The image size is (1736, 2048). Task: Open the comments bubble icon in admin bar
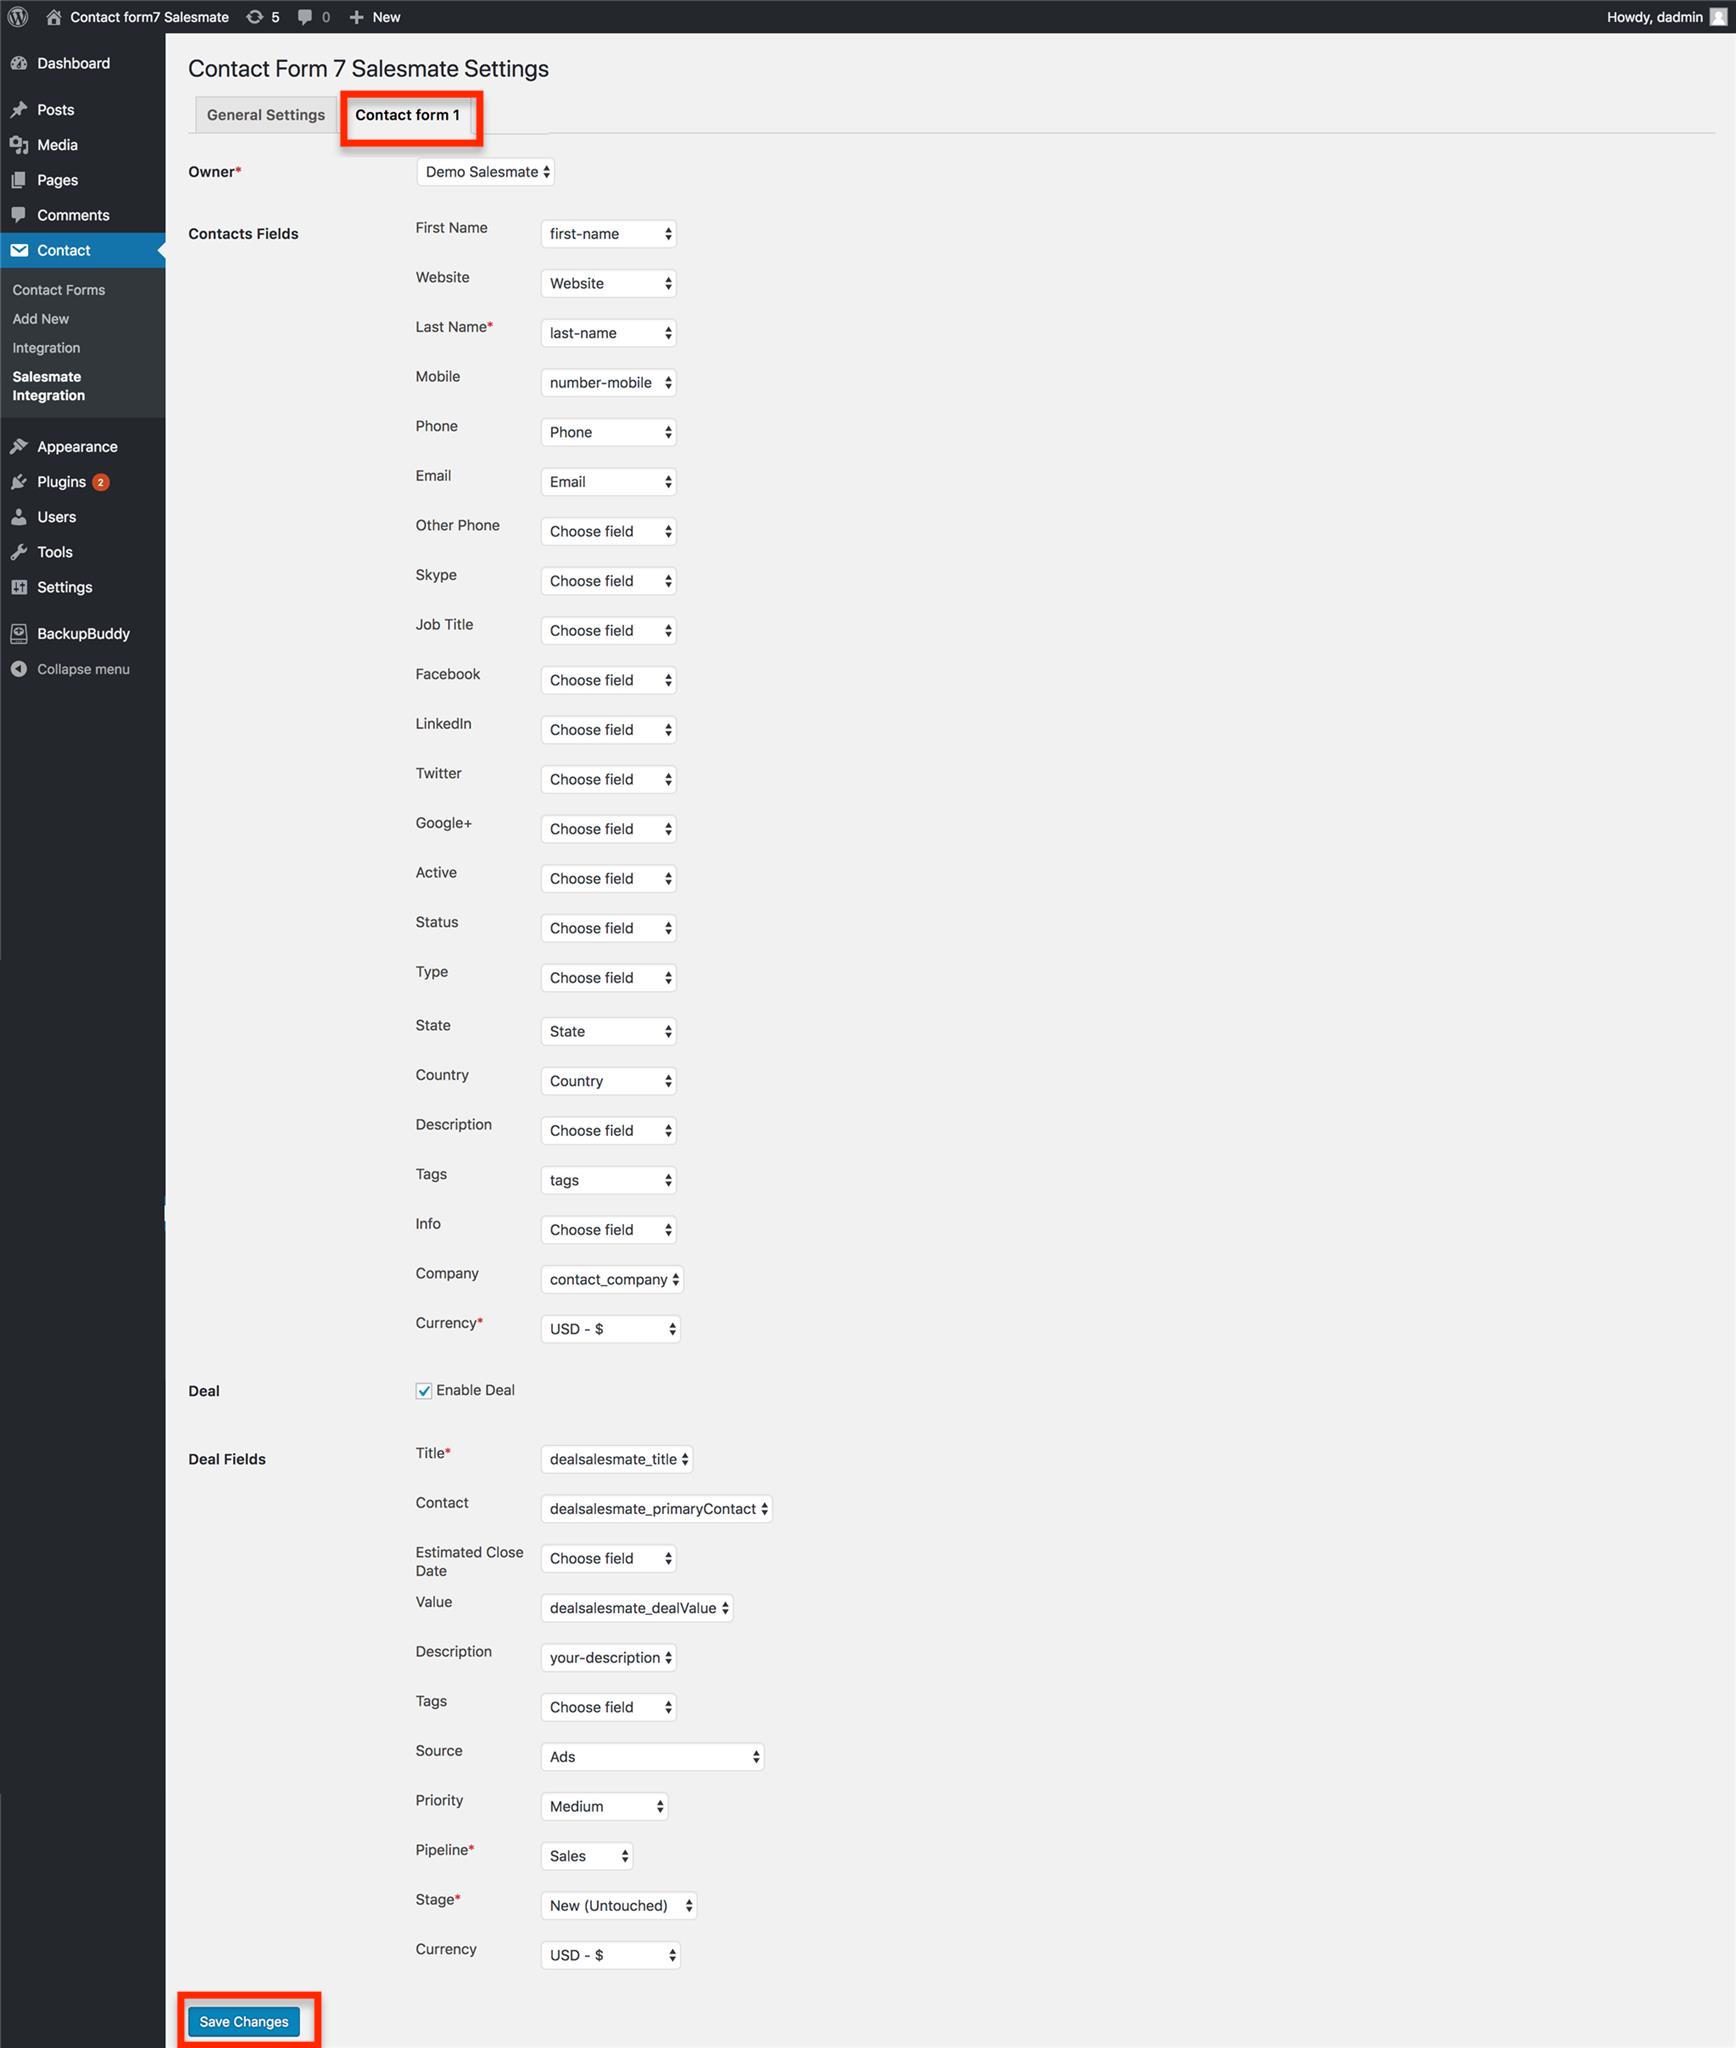pyautogui.click(x=305, y=17)
